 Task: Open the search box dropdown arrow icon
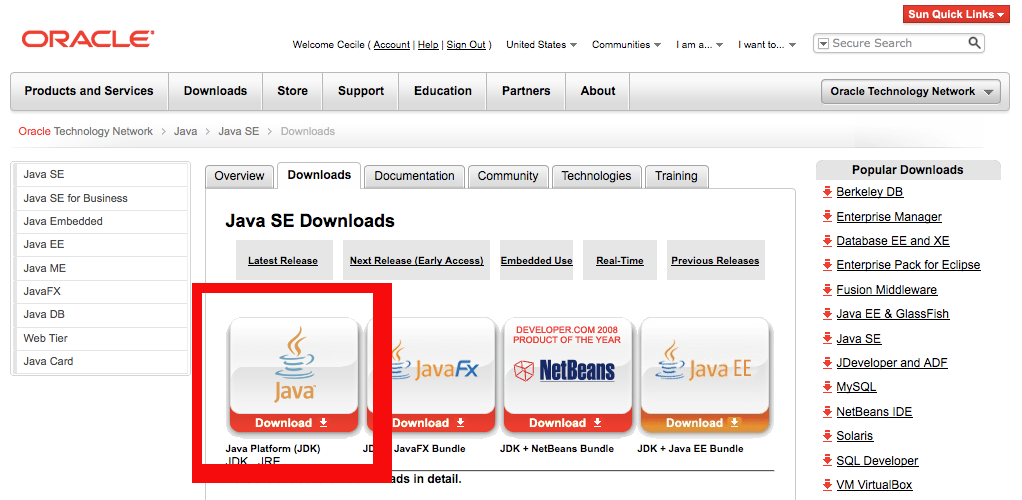click(823, 44)
